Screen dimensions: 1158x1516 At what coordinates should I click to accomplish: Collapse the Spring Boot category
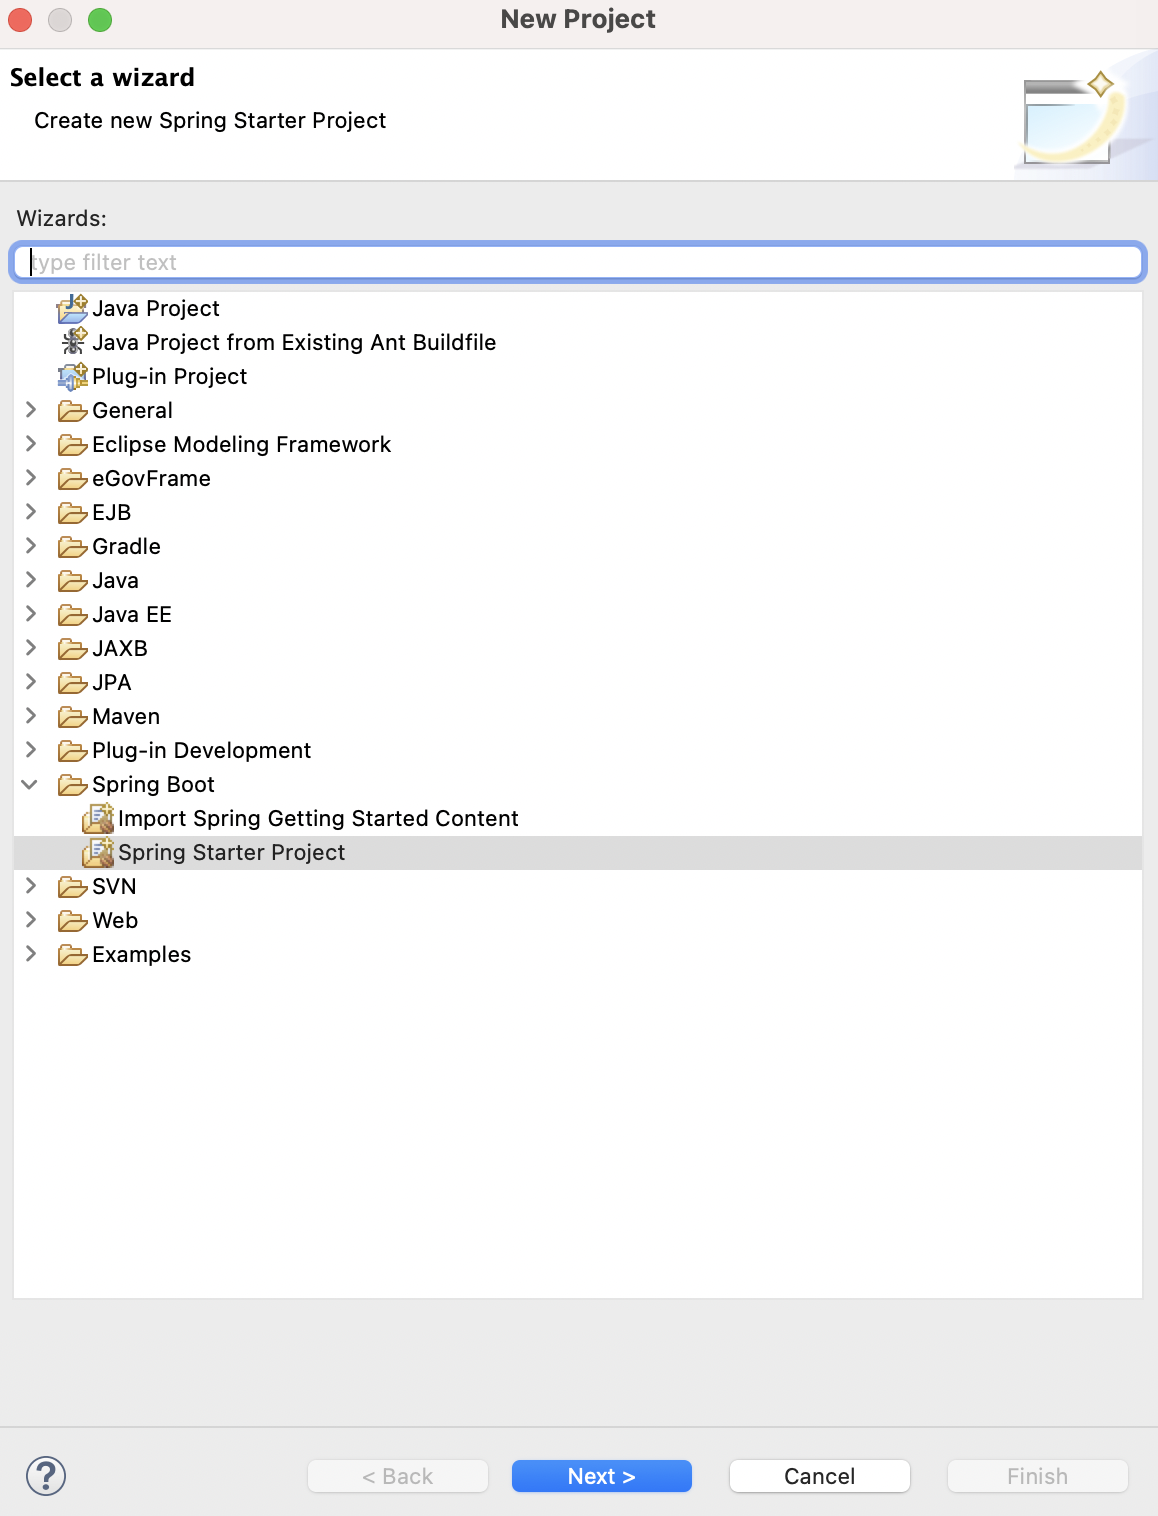(30, 784)
